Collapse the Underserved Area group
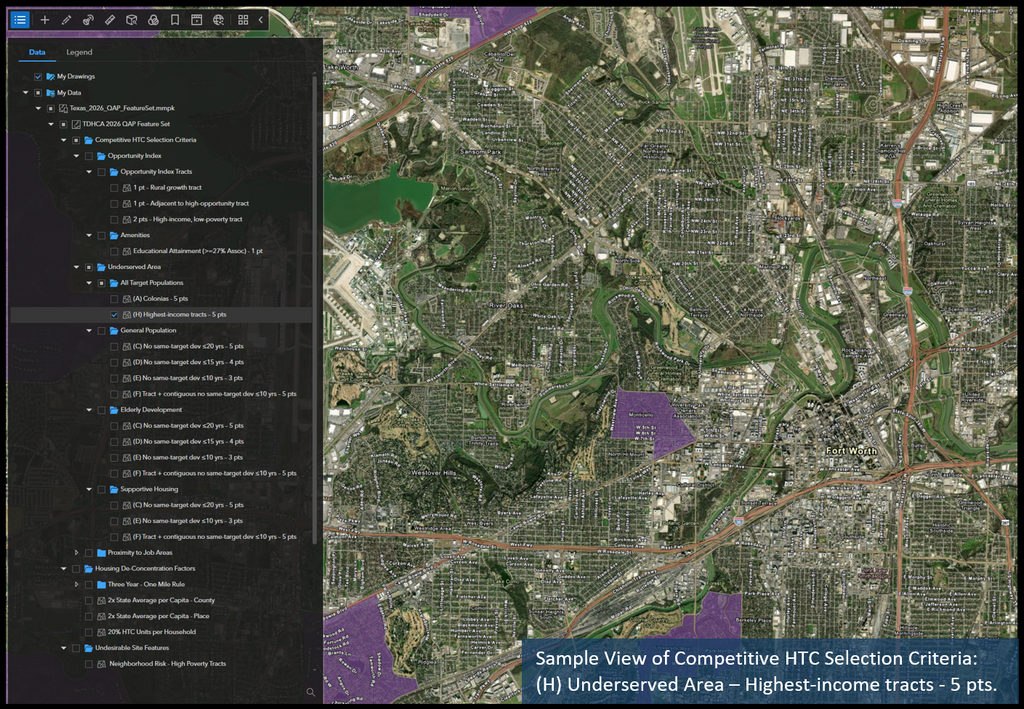Viewport: 1024px width, 709px height. click(76, 266)
